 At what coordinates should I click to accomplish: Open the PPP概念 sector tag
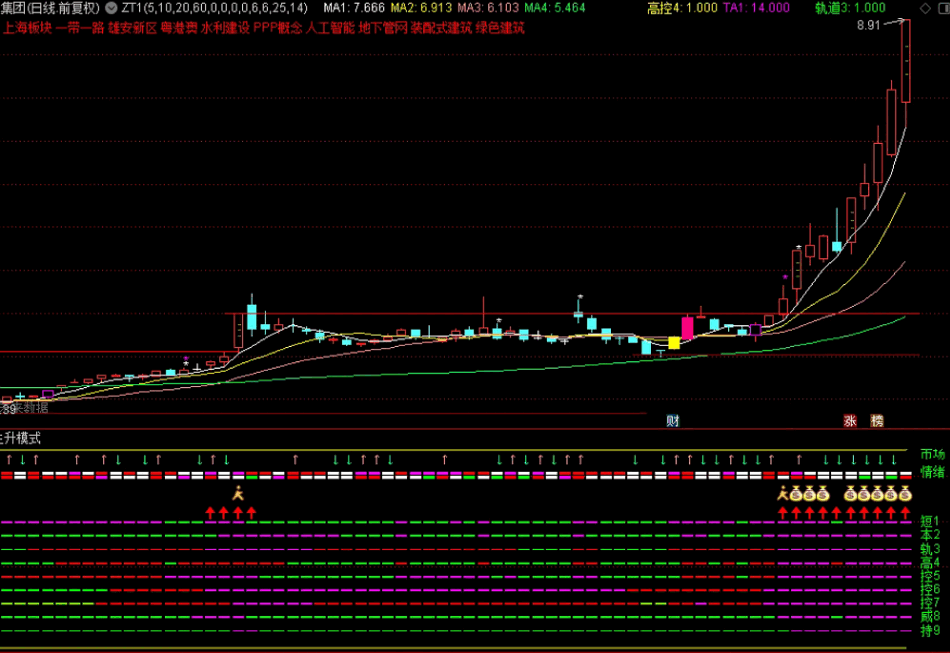277,28
